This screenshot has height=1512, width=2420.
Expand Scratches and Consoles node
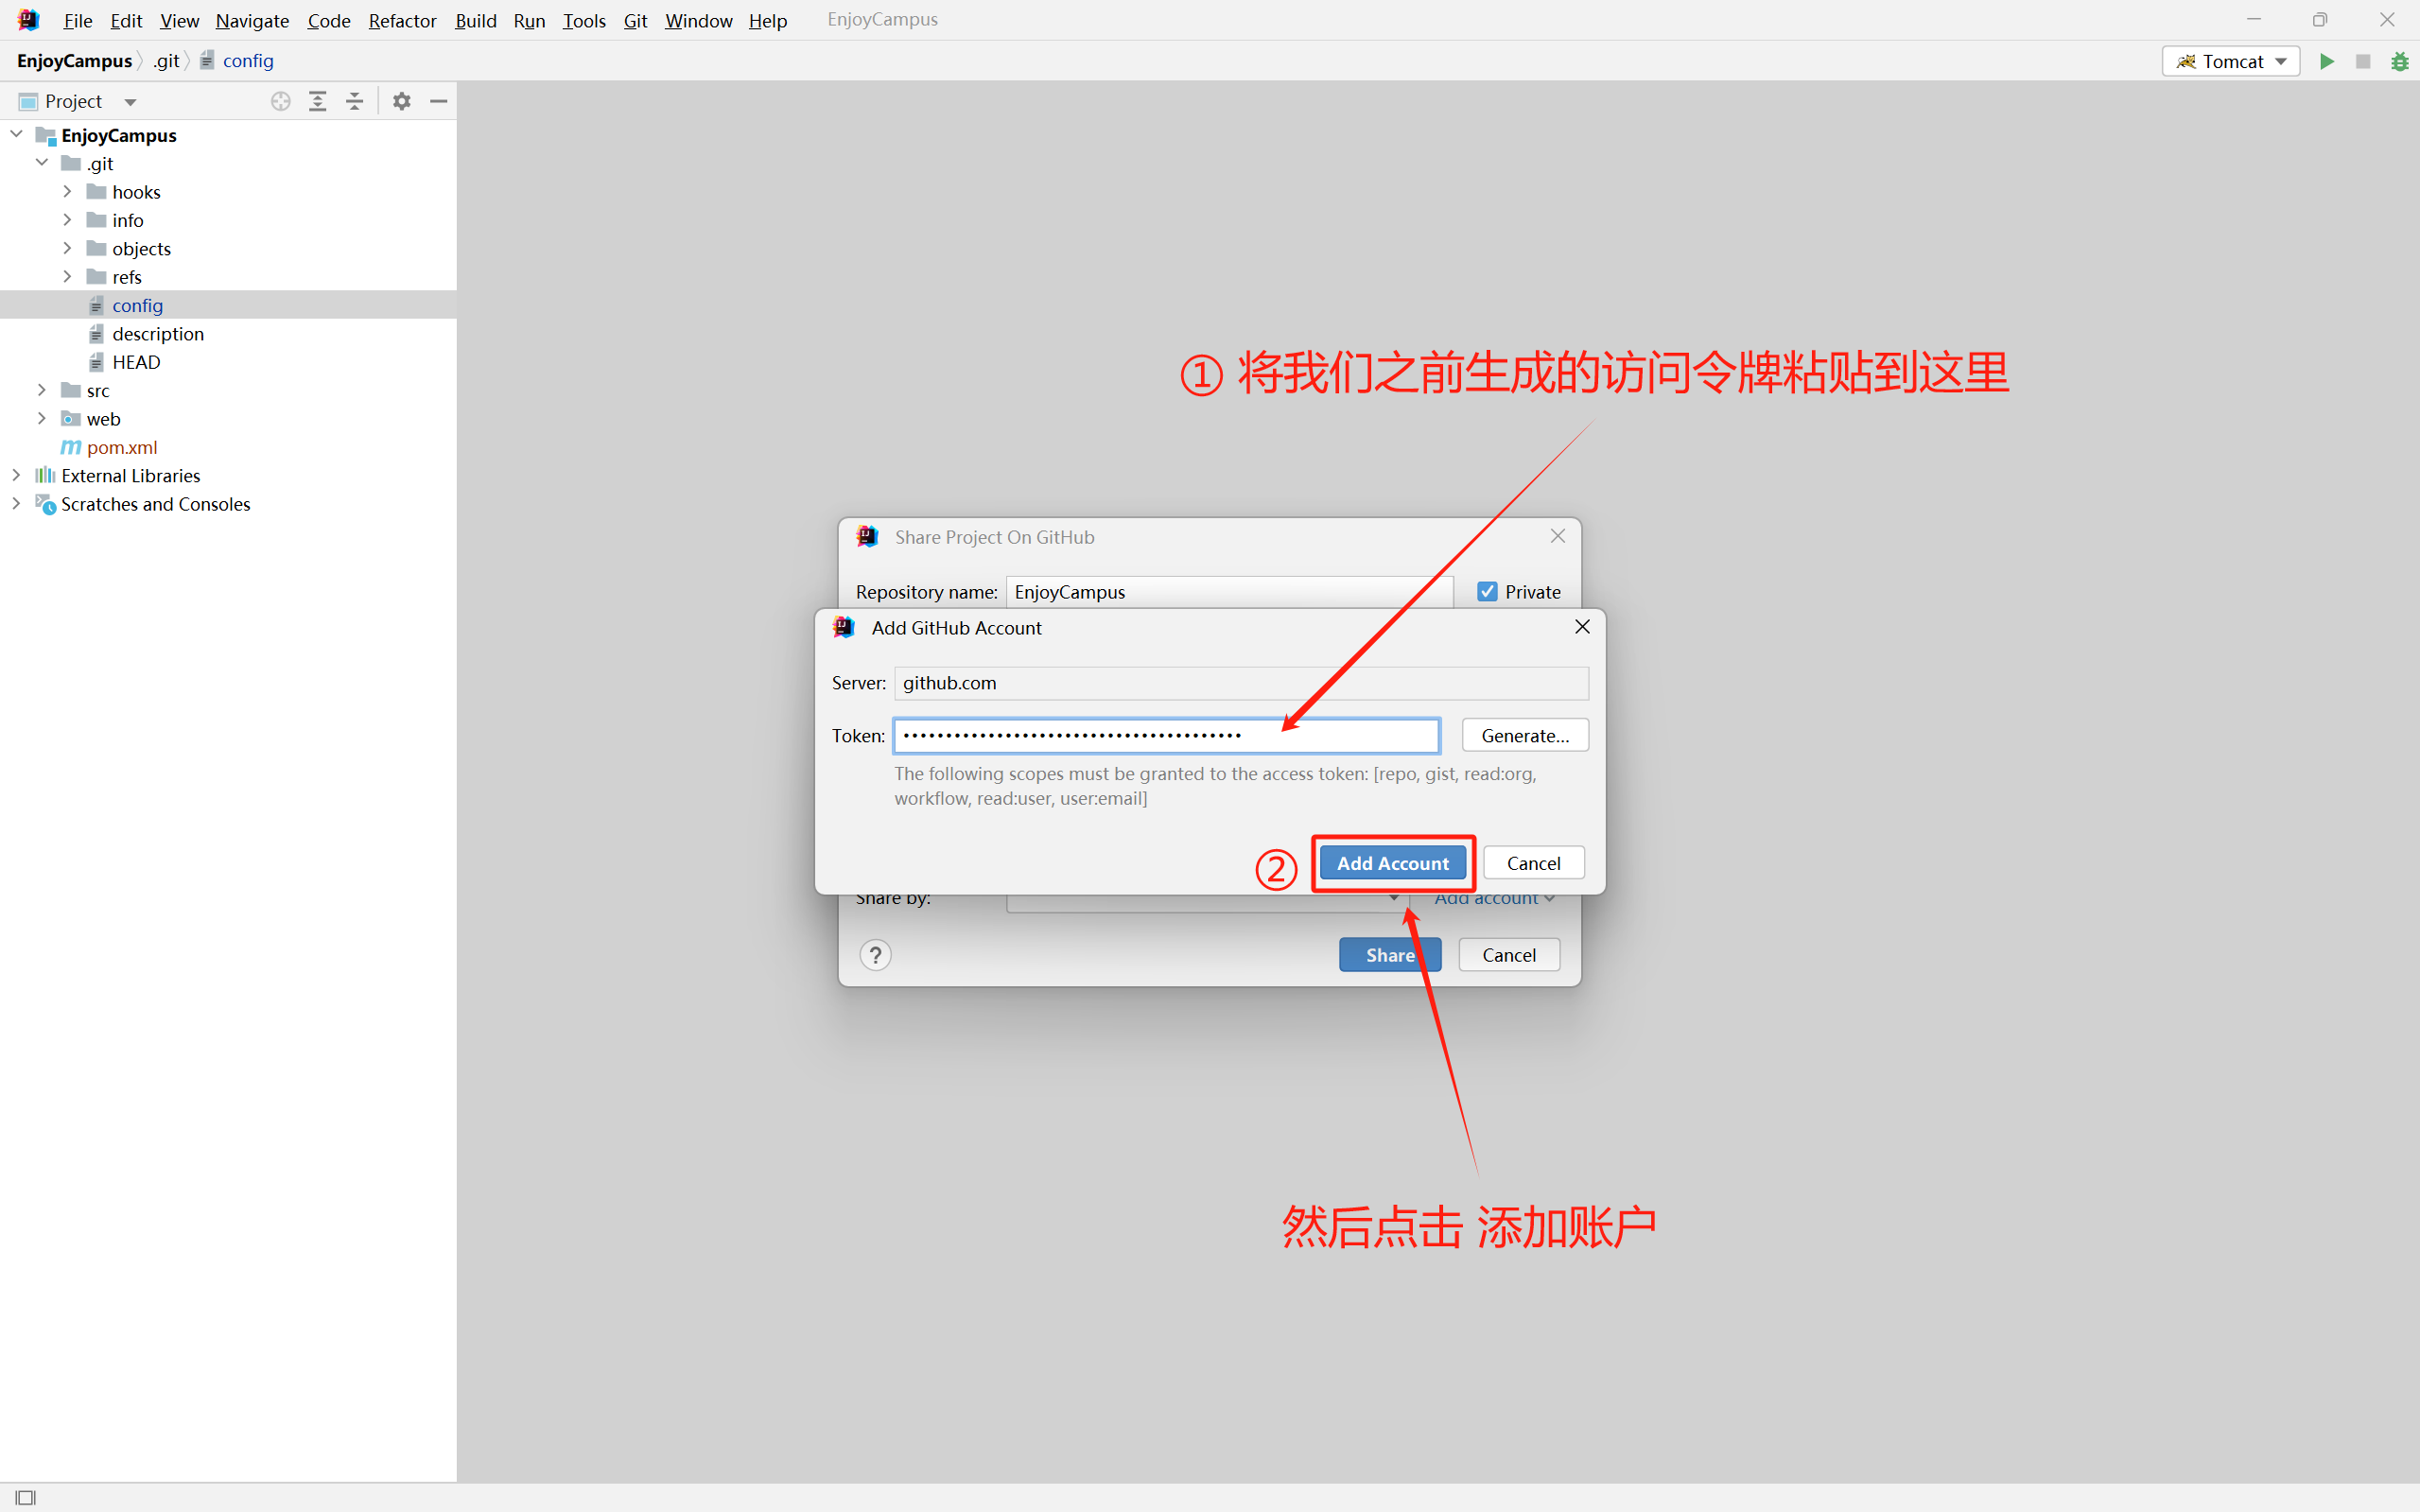click(x=16, y=503)
